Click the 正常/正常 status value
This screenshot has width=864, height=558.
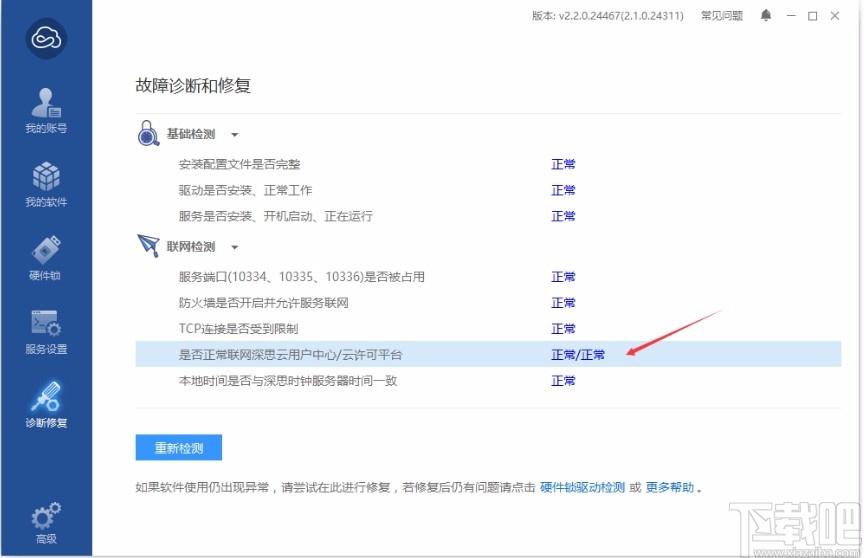point(577,355)
